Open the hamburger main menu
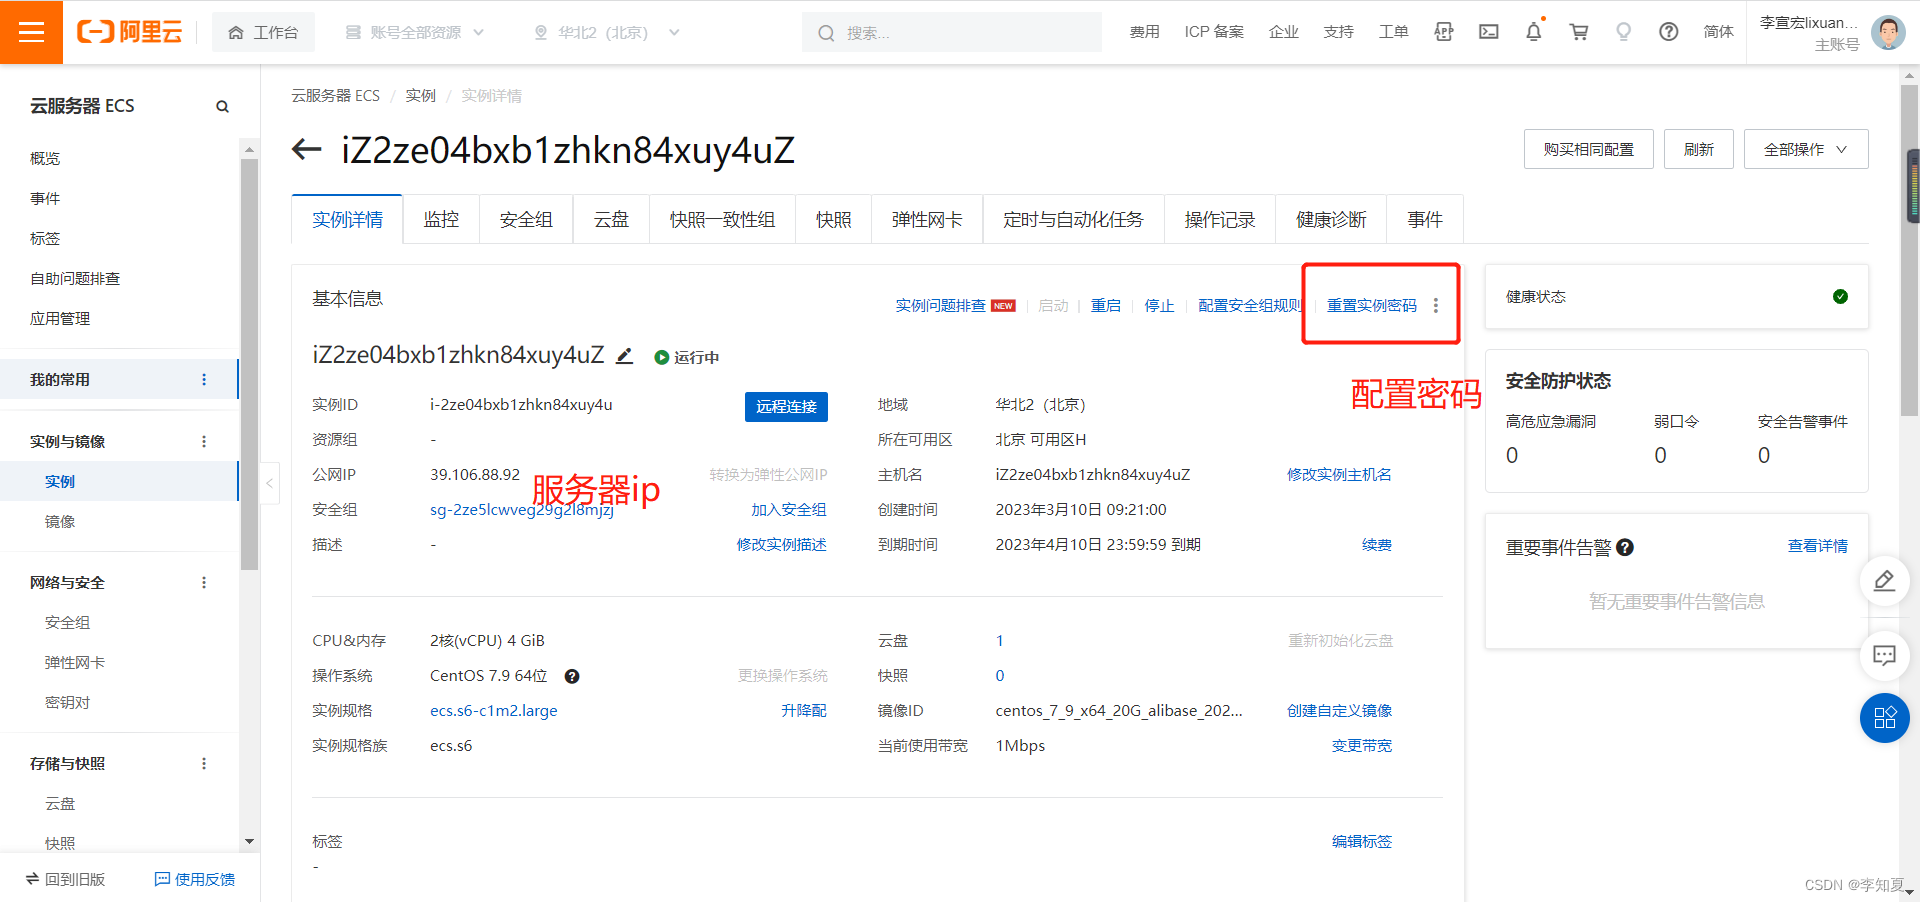The height and width of the screenshot is (902, 1920). point(31,32)
